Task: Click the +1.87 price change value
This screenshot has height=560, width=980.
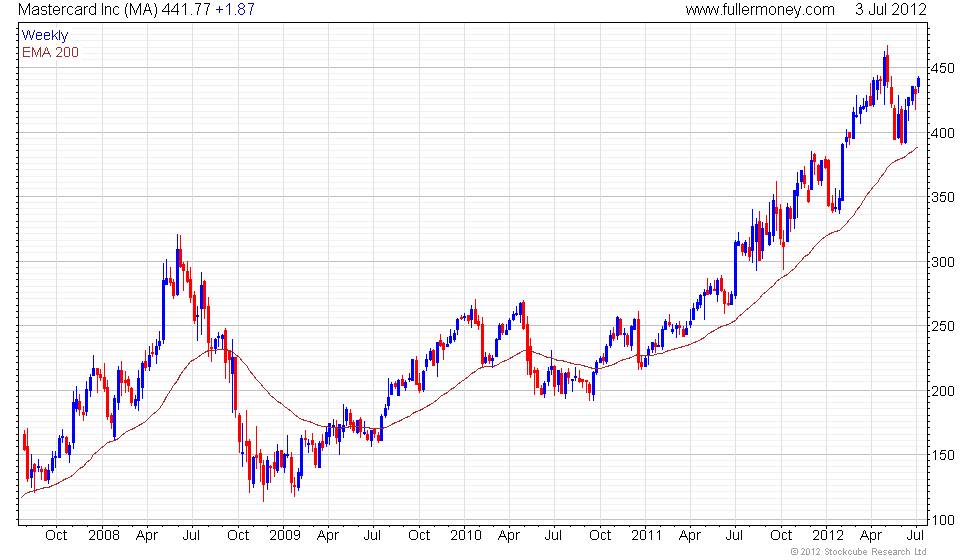Action: click(235, 9)
